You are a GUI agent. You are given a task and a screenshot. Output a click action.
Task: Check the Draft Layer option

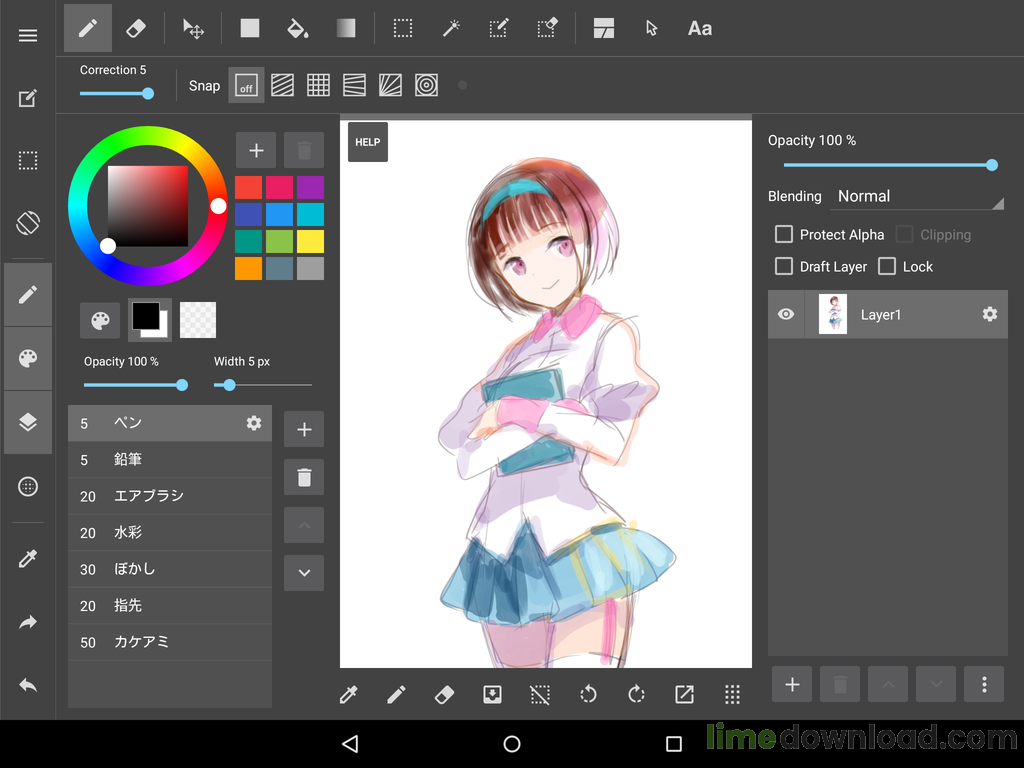click(x=784, y=266)
